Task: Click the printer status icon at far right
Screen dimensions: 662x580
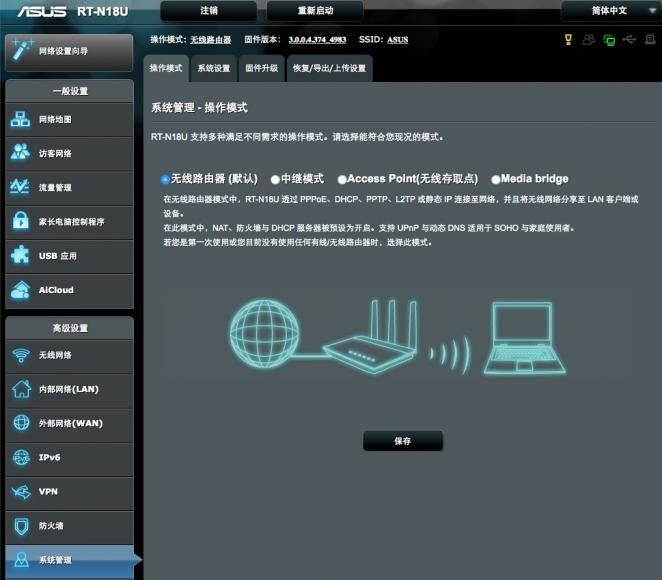Action: (650, 40)
